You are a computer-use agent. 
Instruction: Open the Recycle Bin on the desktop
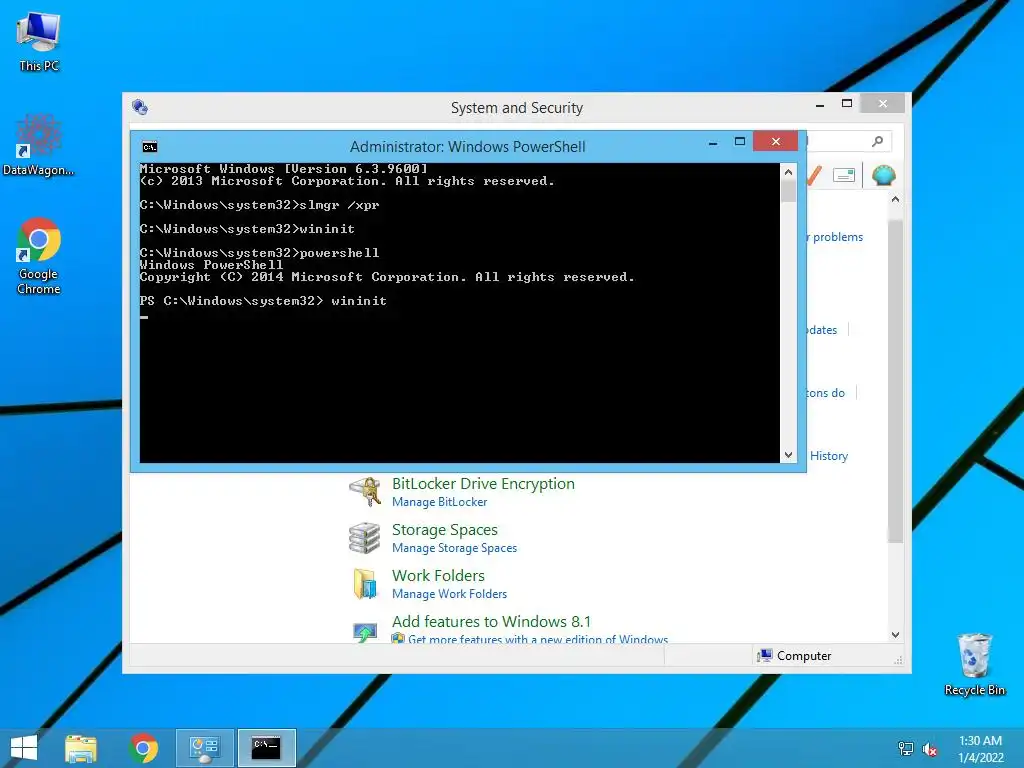point(974,664)
